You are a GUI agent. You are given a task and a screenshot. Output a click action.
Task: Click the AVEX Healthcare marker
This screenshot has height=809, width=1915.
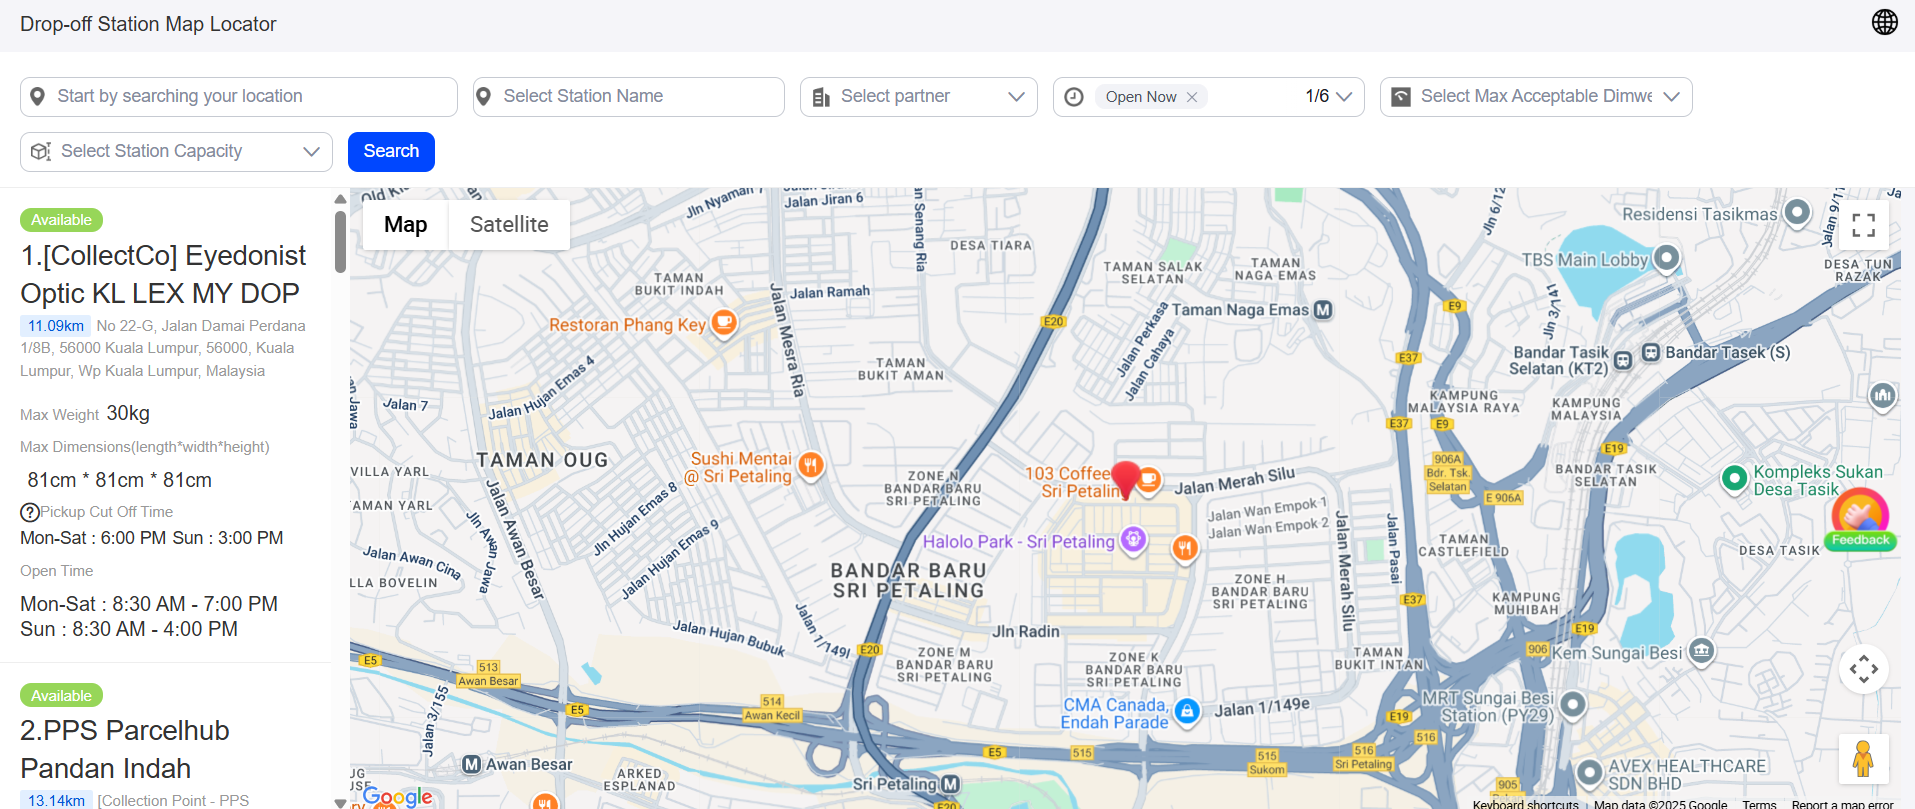tap(1590, 772)
